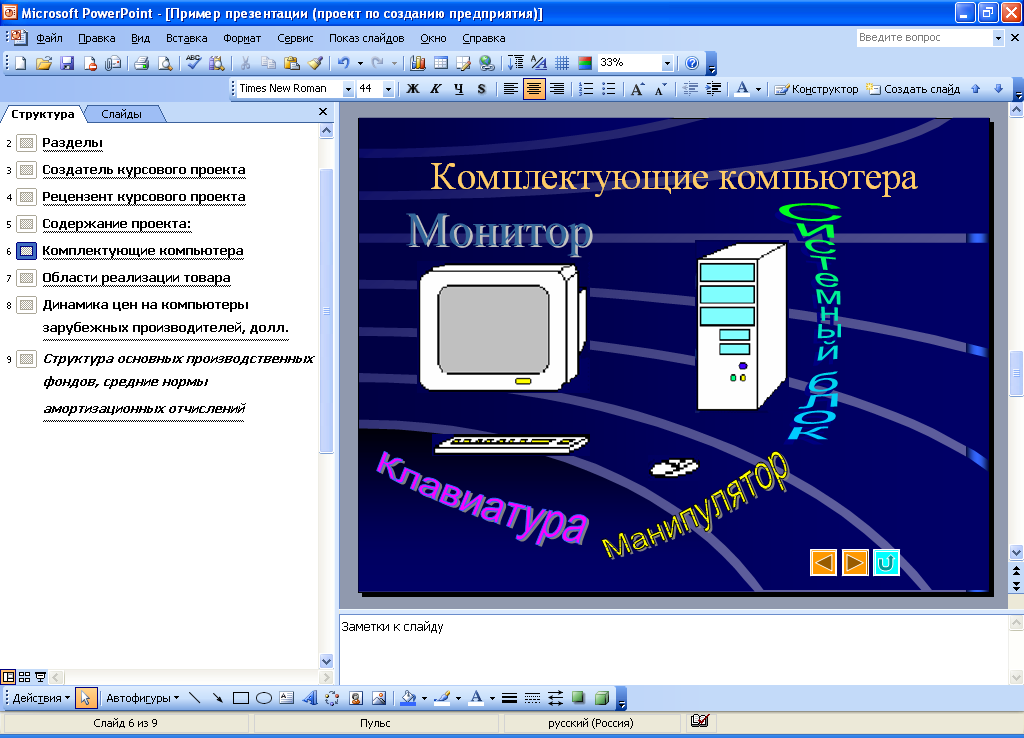Screen dimensions: 1024x738
Task: Show grid with the grid icon
Action: 562,63
